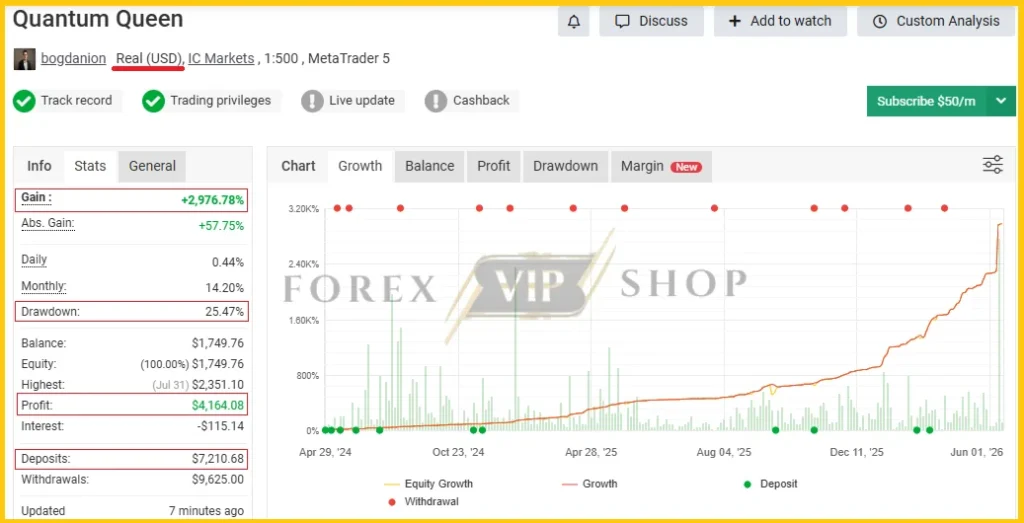This screenshot has width=1024, height=523.
Task: Toggle Equity Growth legend item
Action: (429, 484)
